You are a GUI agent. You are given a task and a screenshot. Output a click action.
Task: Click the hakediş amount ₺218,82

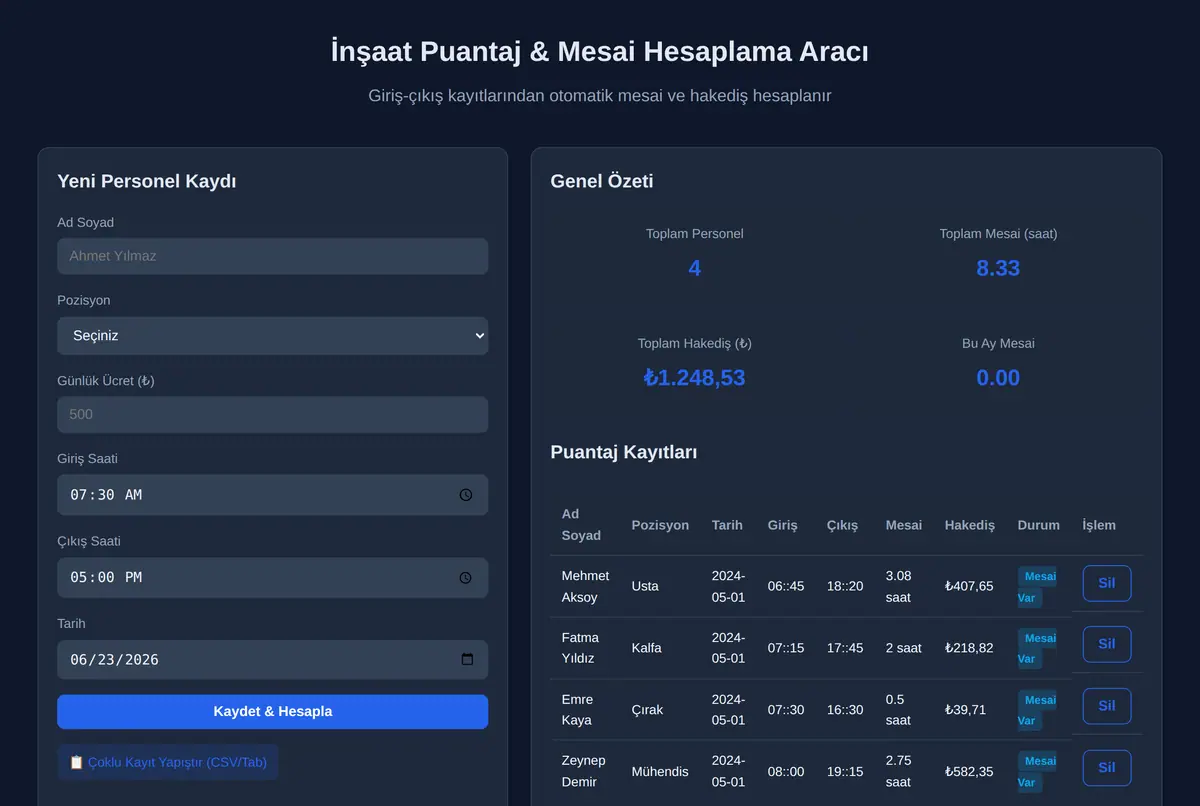(x=969, y=648)
